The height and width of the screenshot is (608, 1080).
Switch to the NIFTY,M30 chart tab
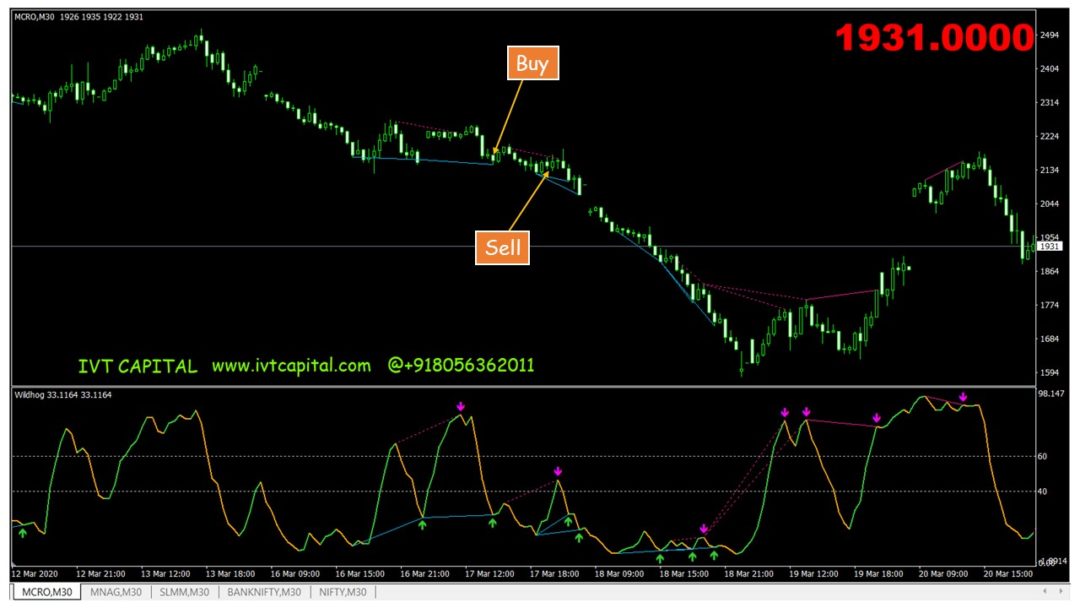pos(342,592)
